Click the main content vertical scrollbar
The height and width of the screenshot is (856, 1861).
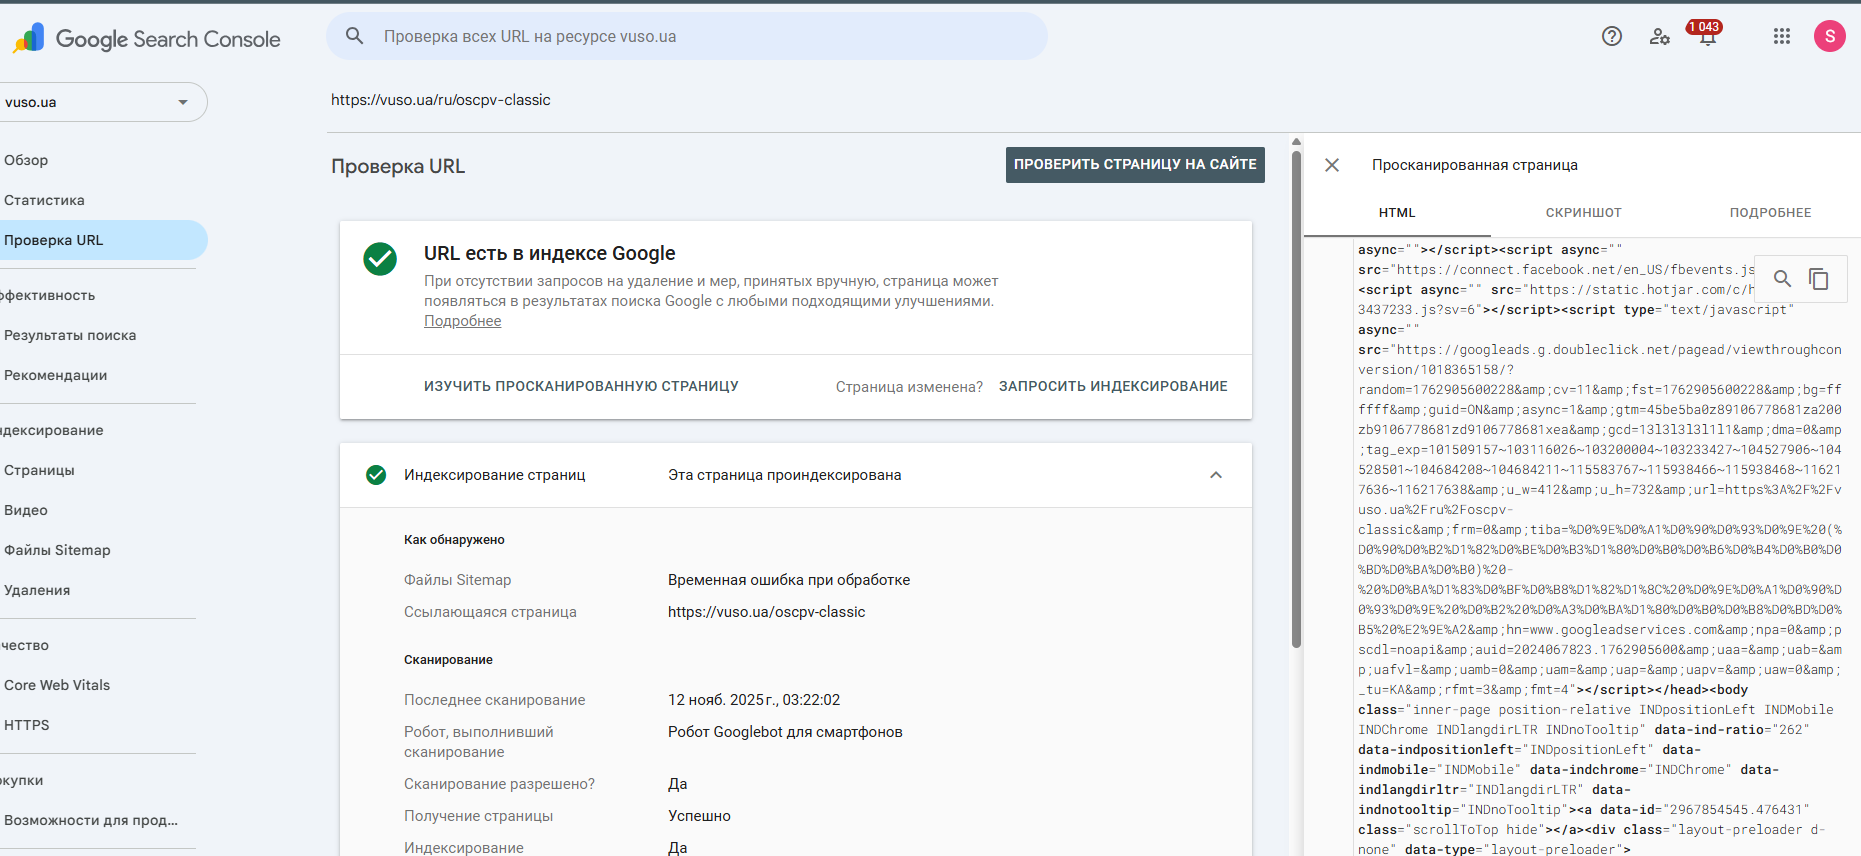[x=1296, y=400]
